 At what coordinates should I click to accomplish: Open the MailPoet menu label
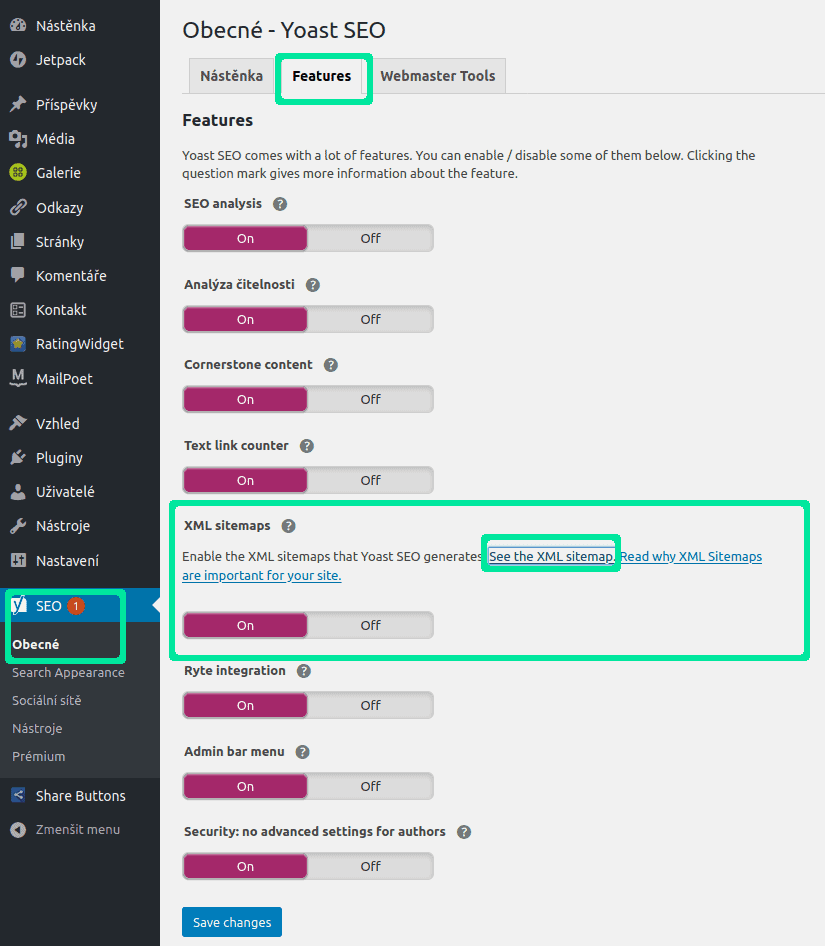point(64,379)
